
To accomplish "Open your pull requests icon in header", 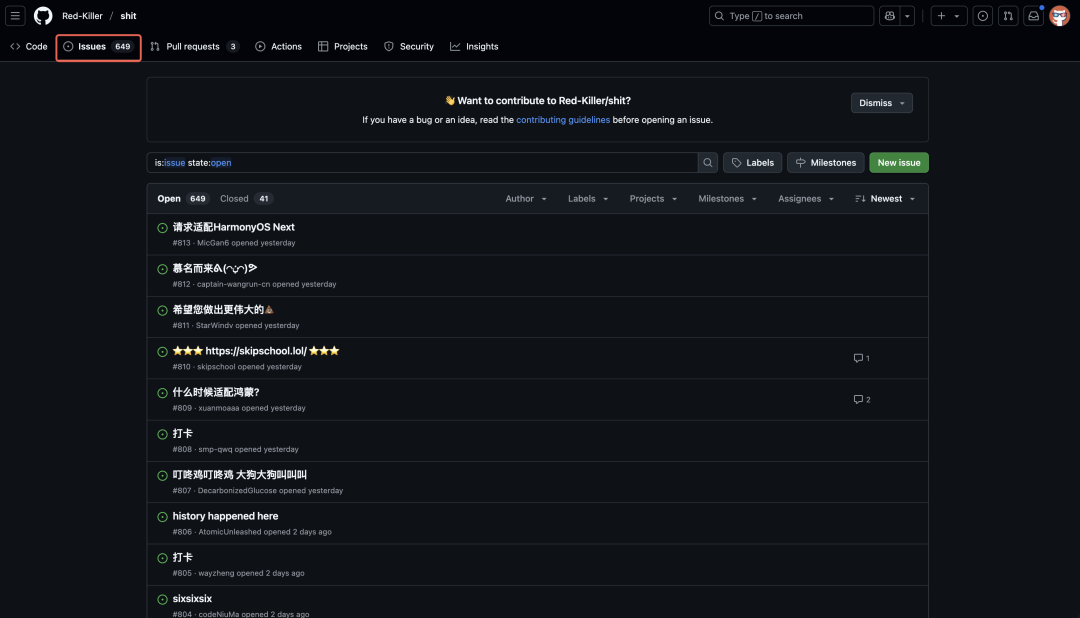I will [1008, 16].
